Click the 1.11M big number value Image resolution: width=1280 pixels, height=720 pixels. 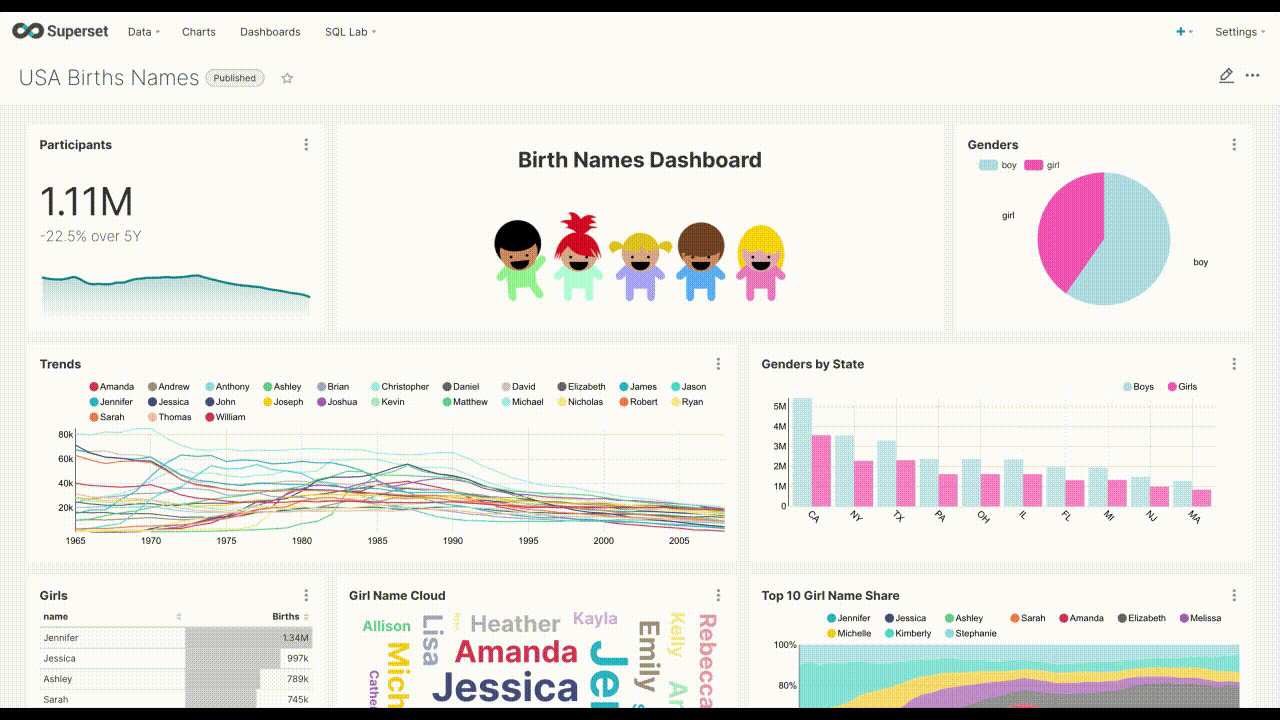(86, 202)
